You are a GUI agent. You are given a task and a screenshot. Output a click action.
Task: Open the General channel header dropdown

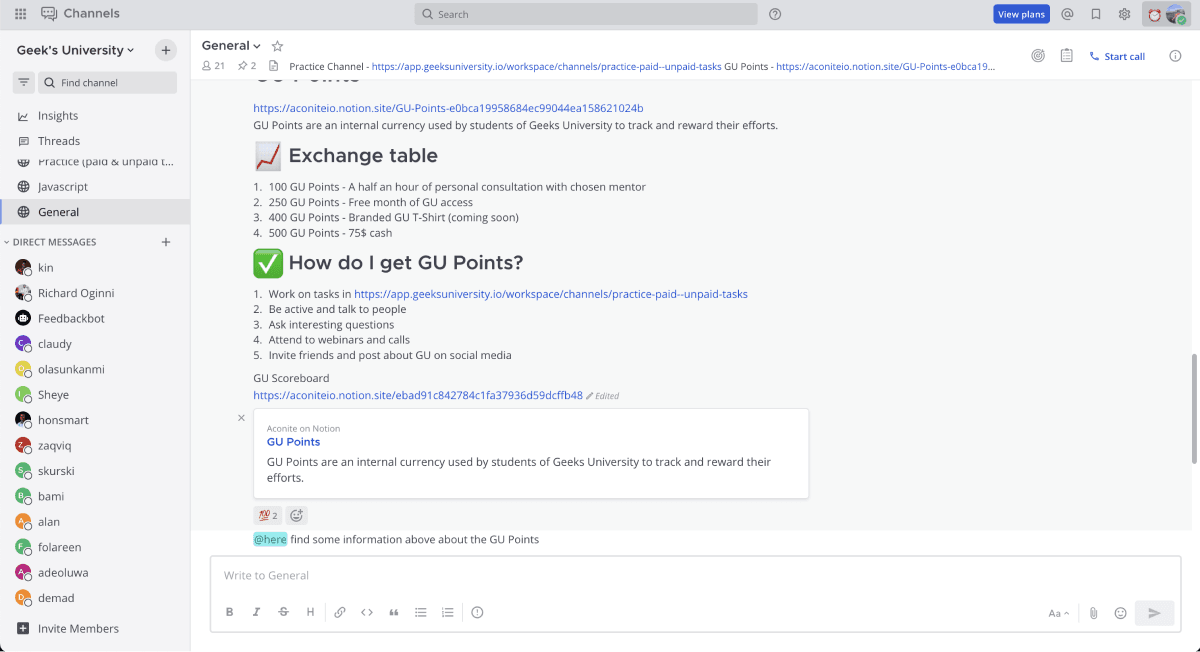click(231, 46)
